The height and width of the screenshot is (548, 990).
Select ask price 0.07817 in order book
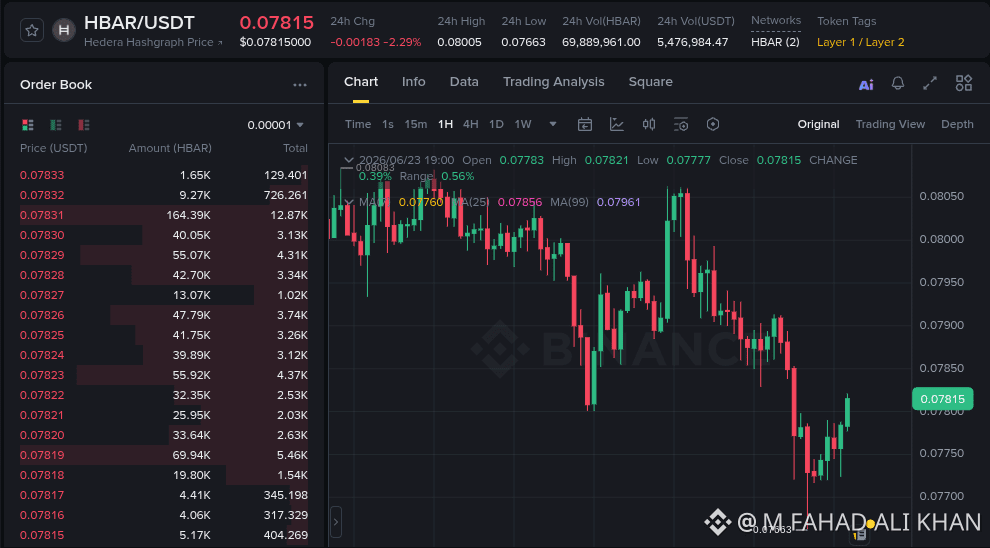click(42, 495)
